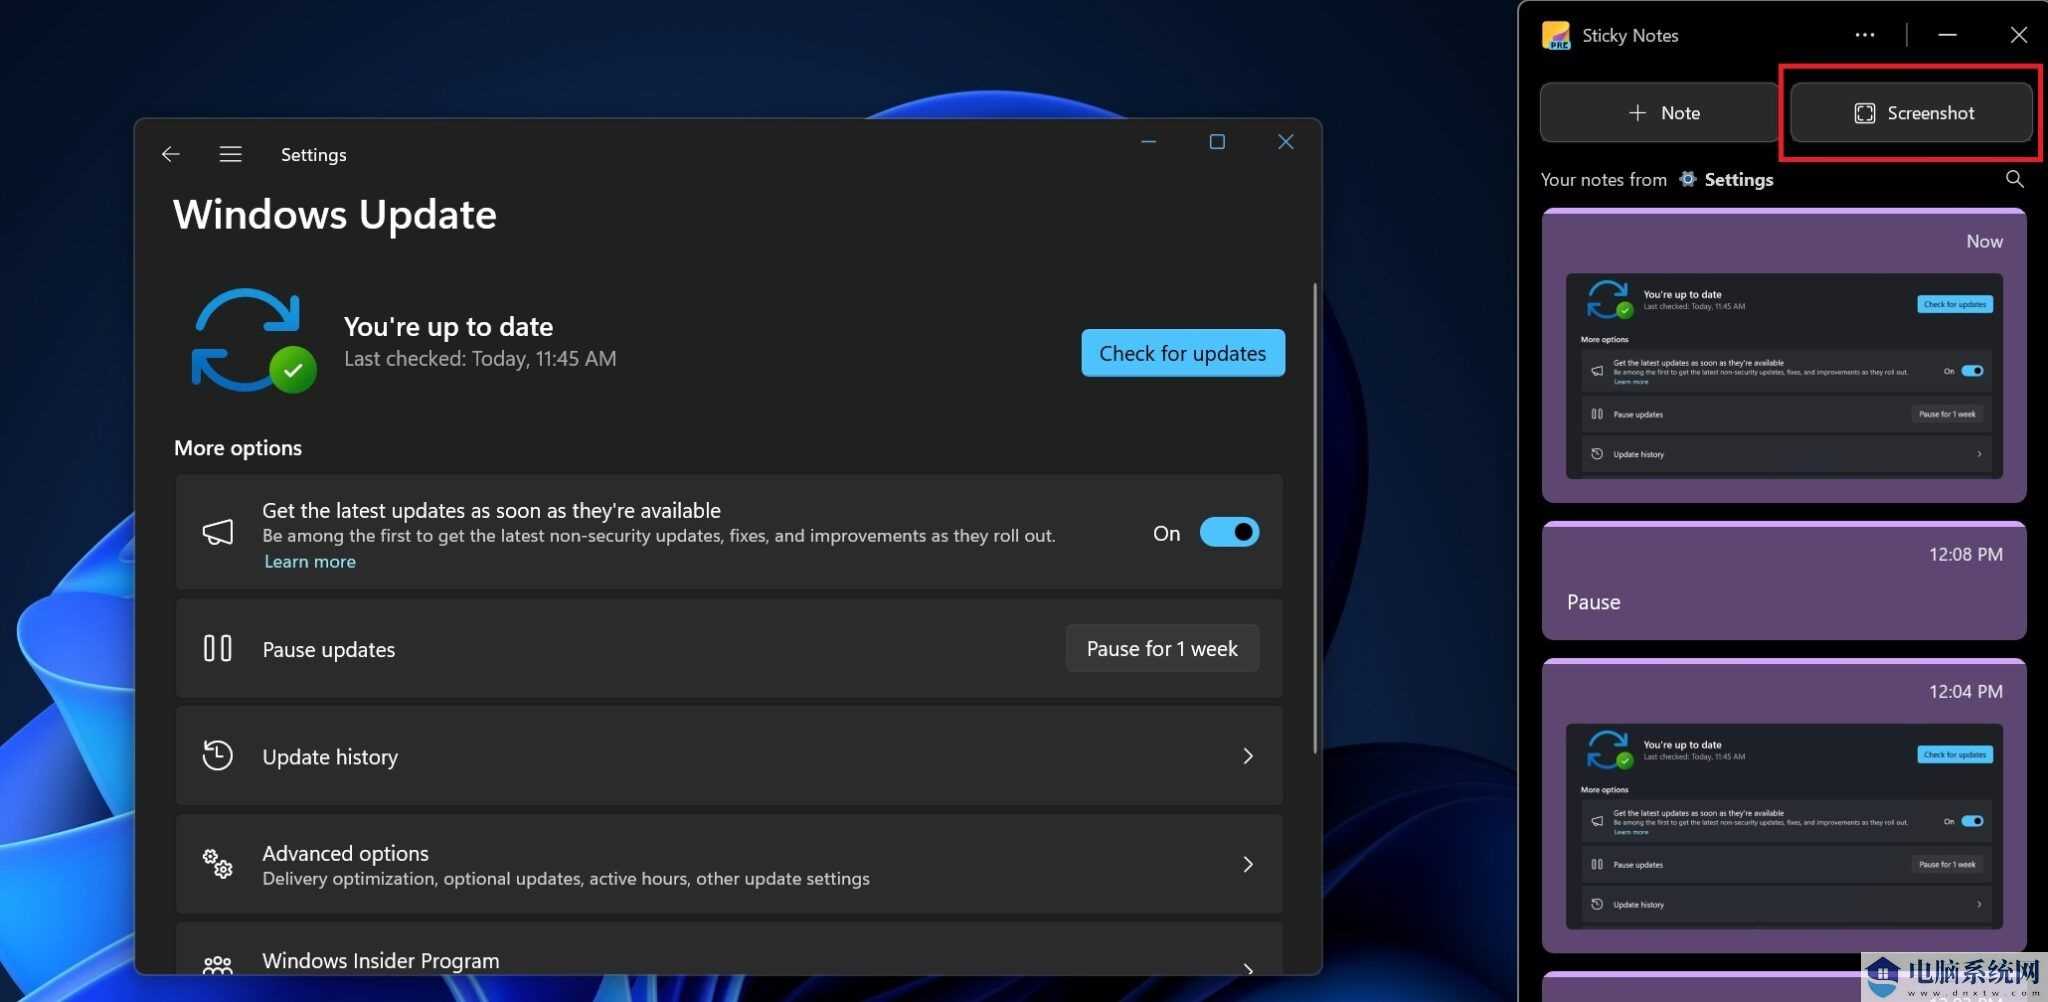This screenshot has height=1002, width=2048.
Task: Maximize the Settings window
Action: [1217, 142]
